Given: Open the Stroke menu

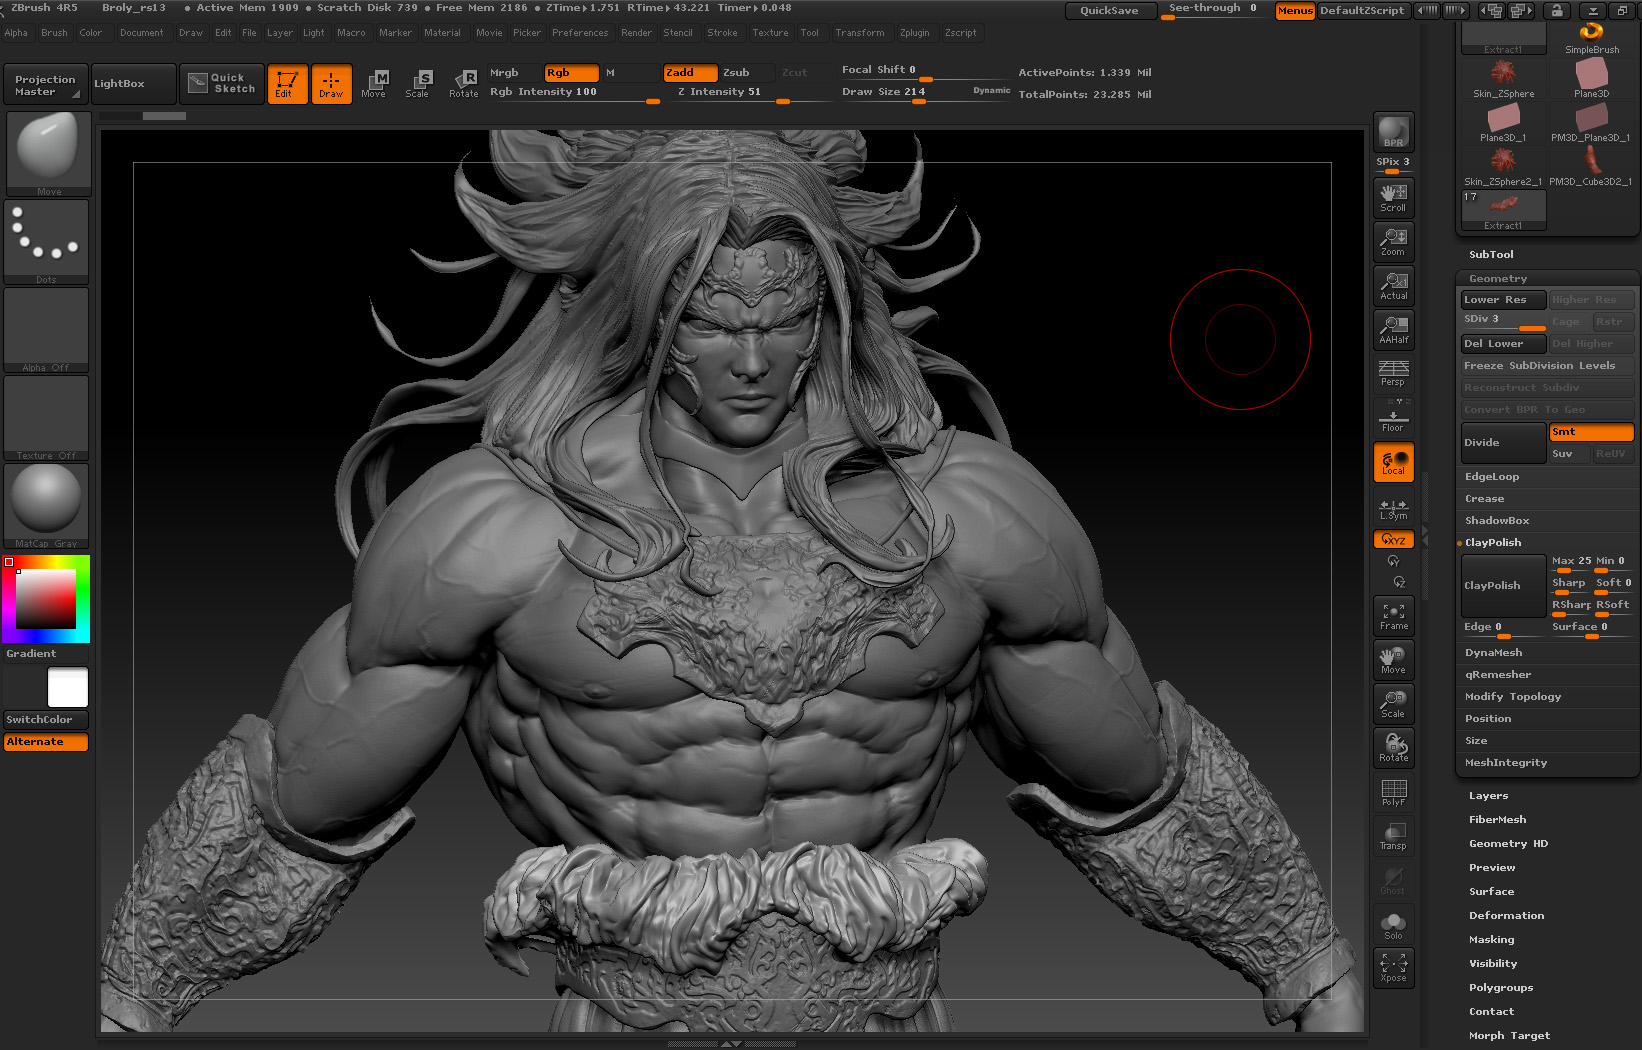Looking at the screenshot, I should coord(722,33).
